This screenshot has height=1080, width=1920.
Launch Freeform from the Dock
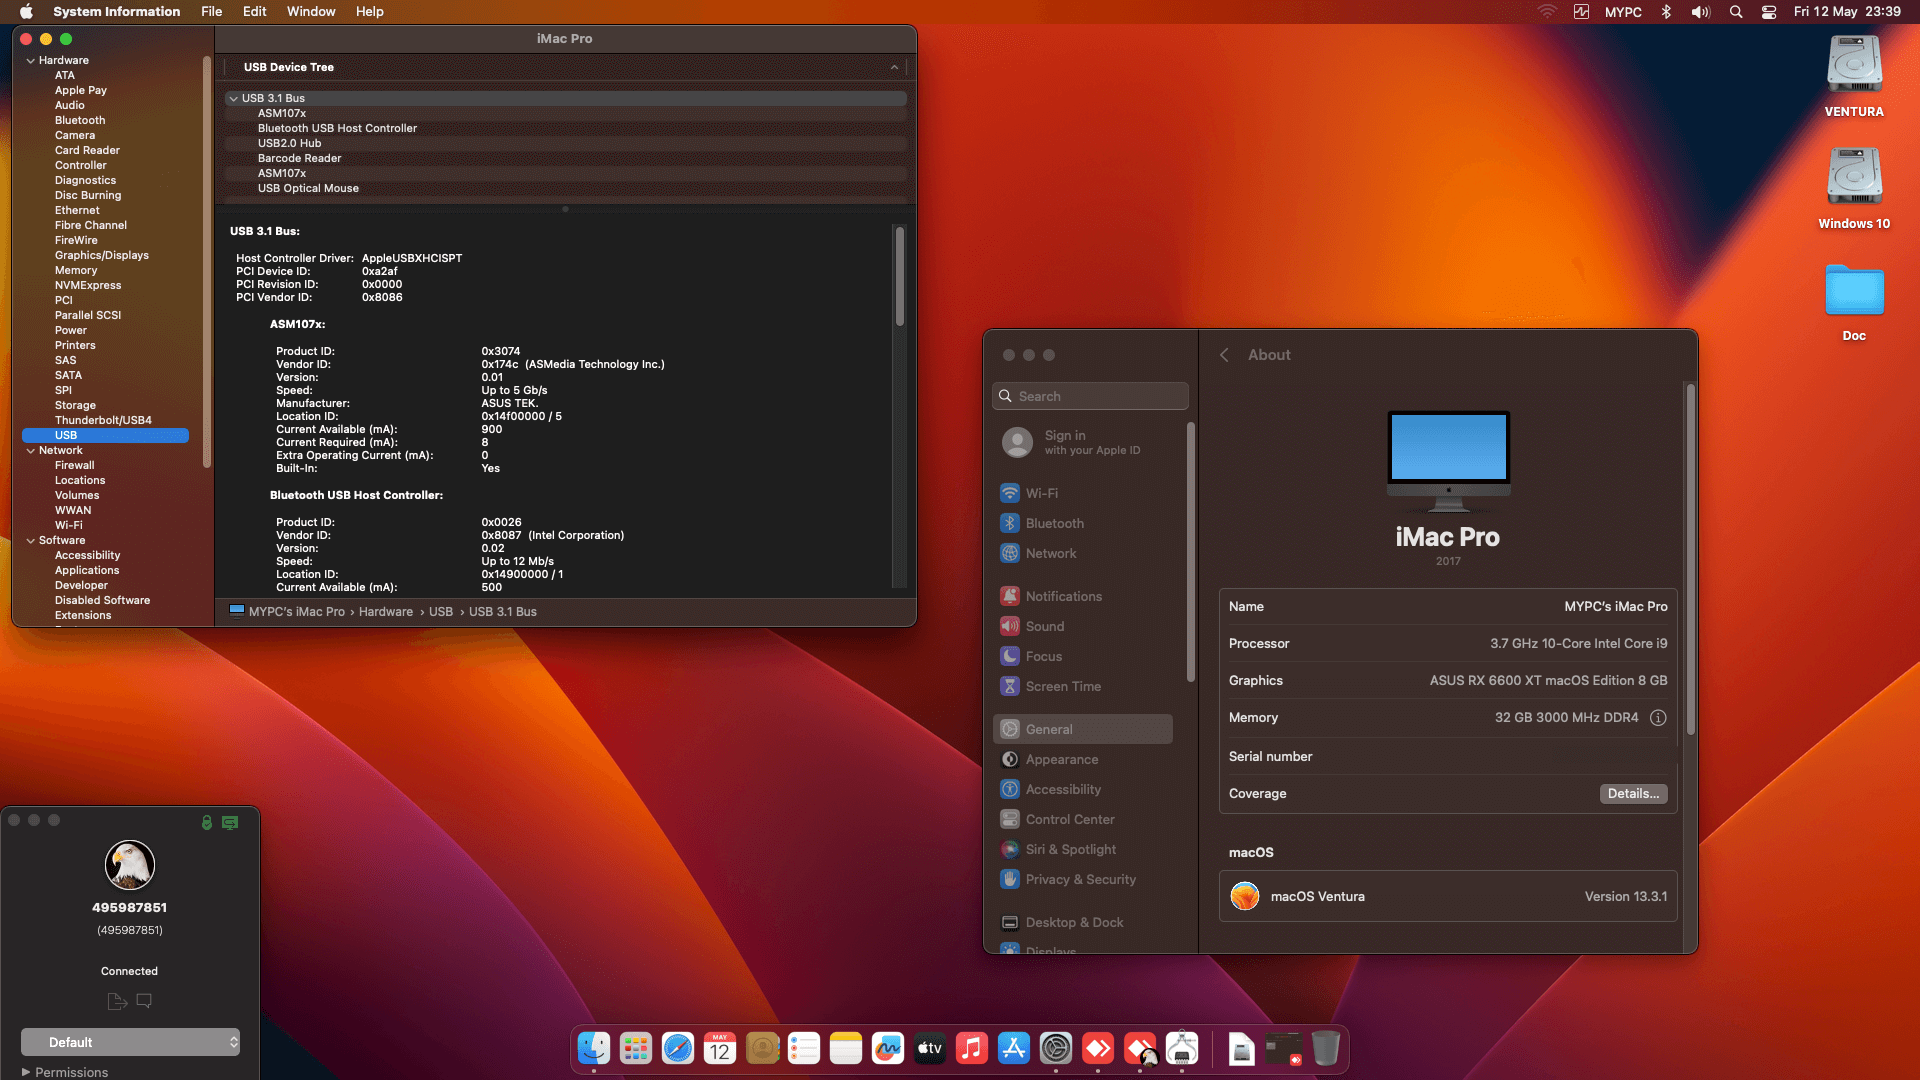(x=888, y=1048)
